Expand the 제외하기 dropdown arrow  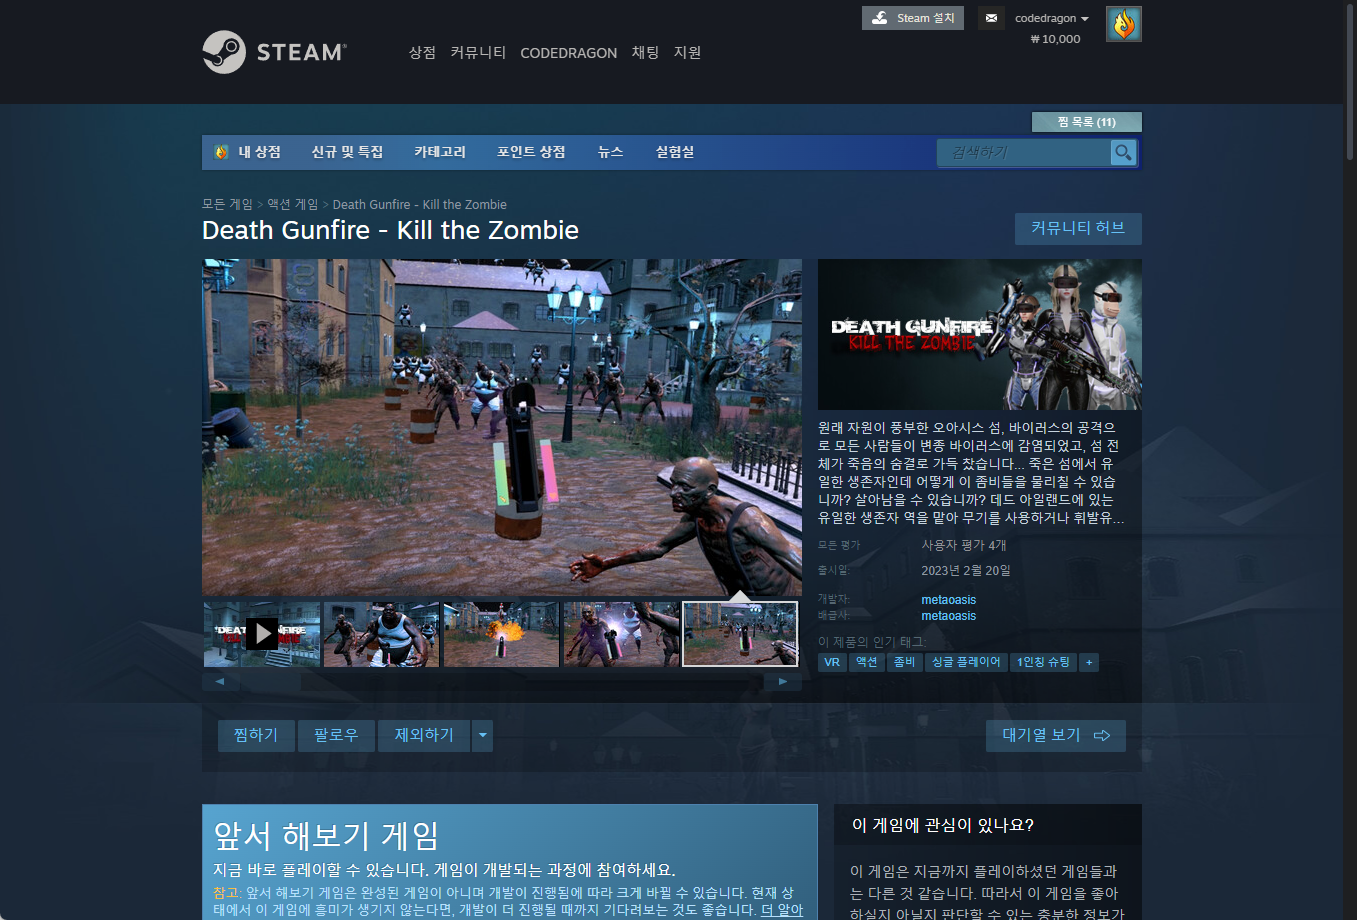click(482, 736)
